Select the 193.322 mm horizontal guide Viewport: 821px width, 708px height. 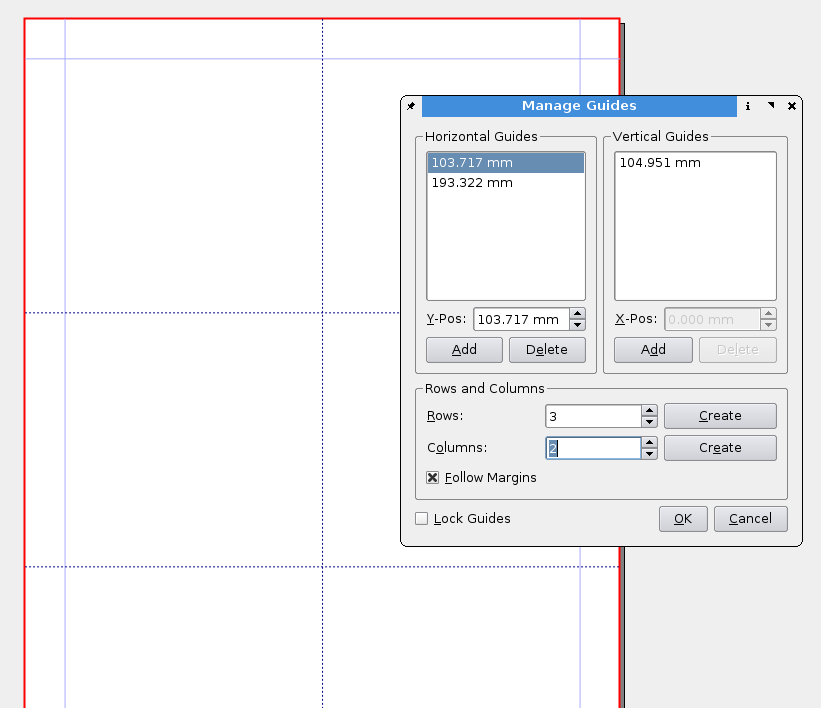coord(472,183)
